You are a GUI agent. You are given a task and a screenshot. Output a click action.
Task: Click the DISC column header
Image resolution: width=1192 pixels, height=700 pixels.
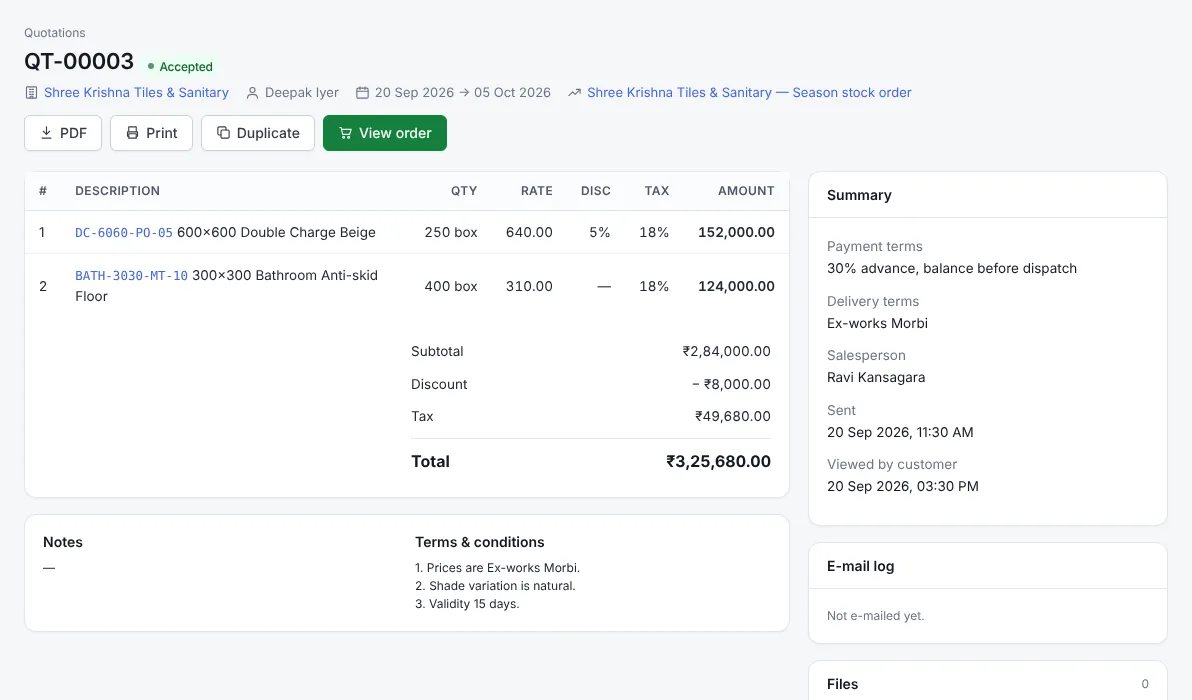click(x=596, y=191)
